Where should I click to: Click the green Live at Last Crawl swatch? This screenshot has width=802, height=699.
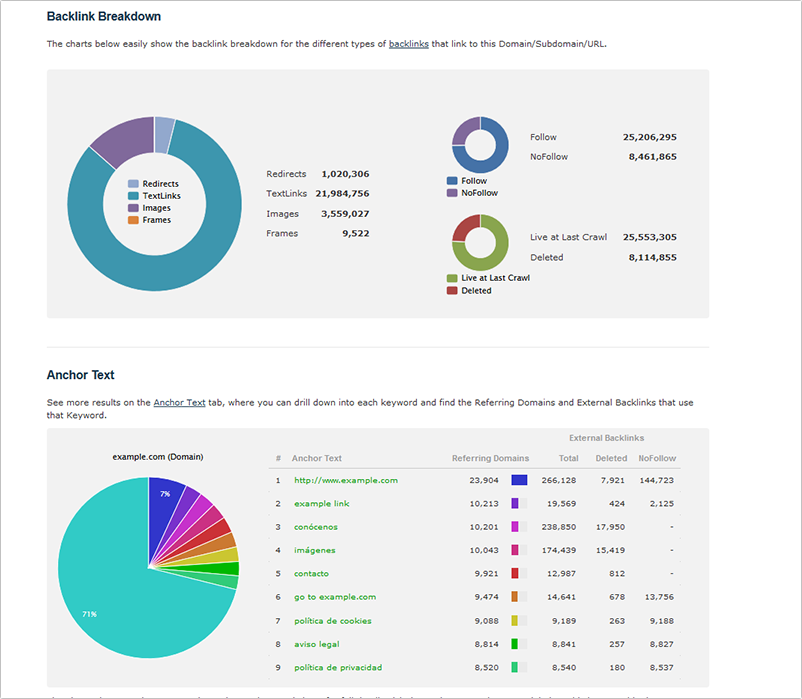452,278
